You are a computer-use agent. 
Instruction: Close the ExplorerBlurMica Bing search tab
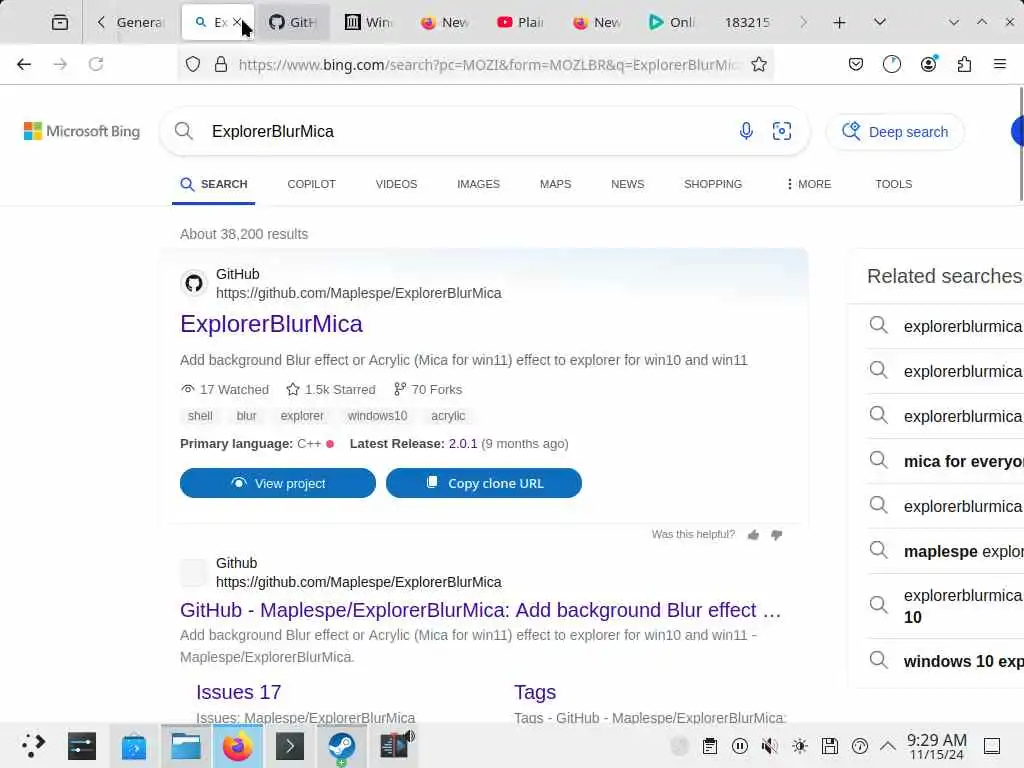pos(238,22)
